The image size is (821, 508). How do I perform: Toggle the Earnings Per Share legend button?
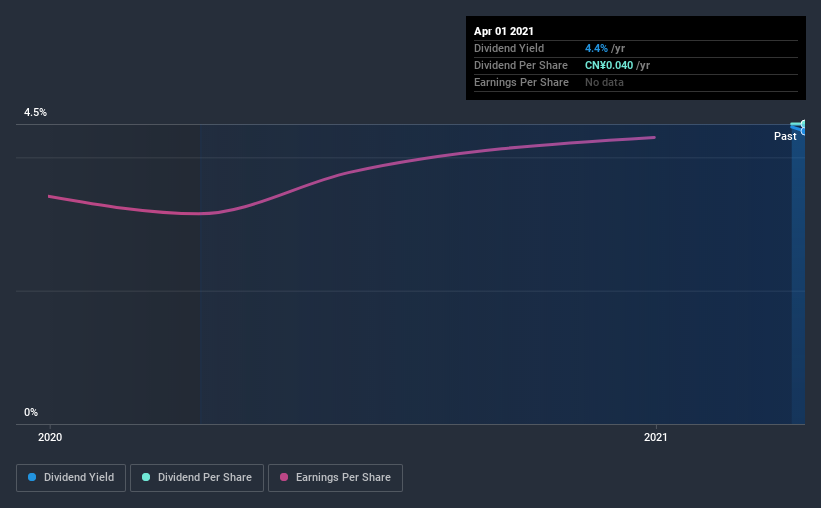335,478
